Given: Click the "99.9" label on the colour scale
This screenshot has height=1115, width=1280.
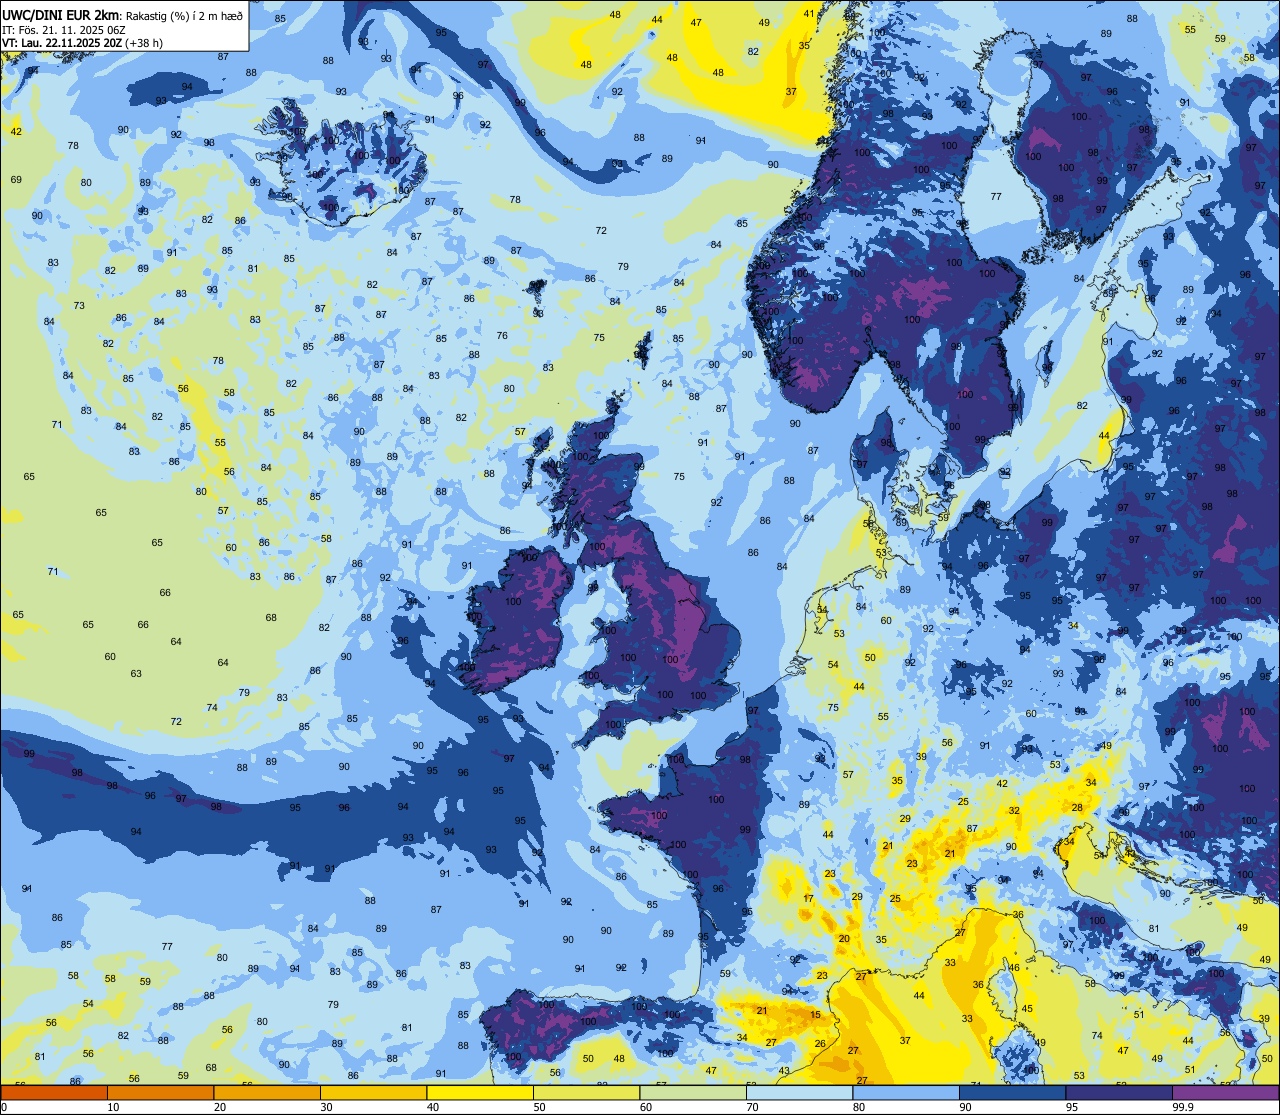Looking at the screenshot, I should [x=1182, y=1107].
